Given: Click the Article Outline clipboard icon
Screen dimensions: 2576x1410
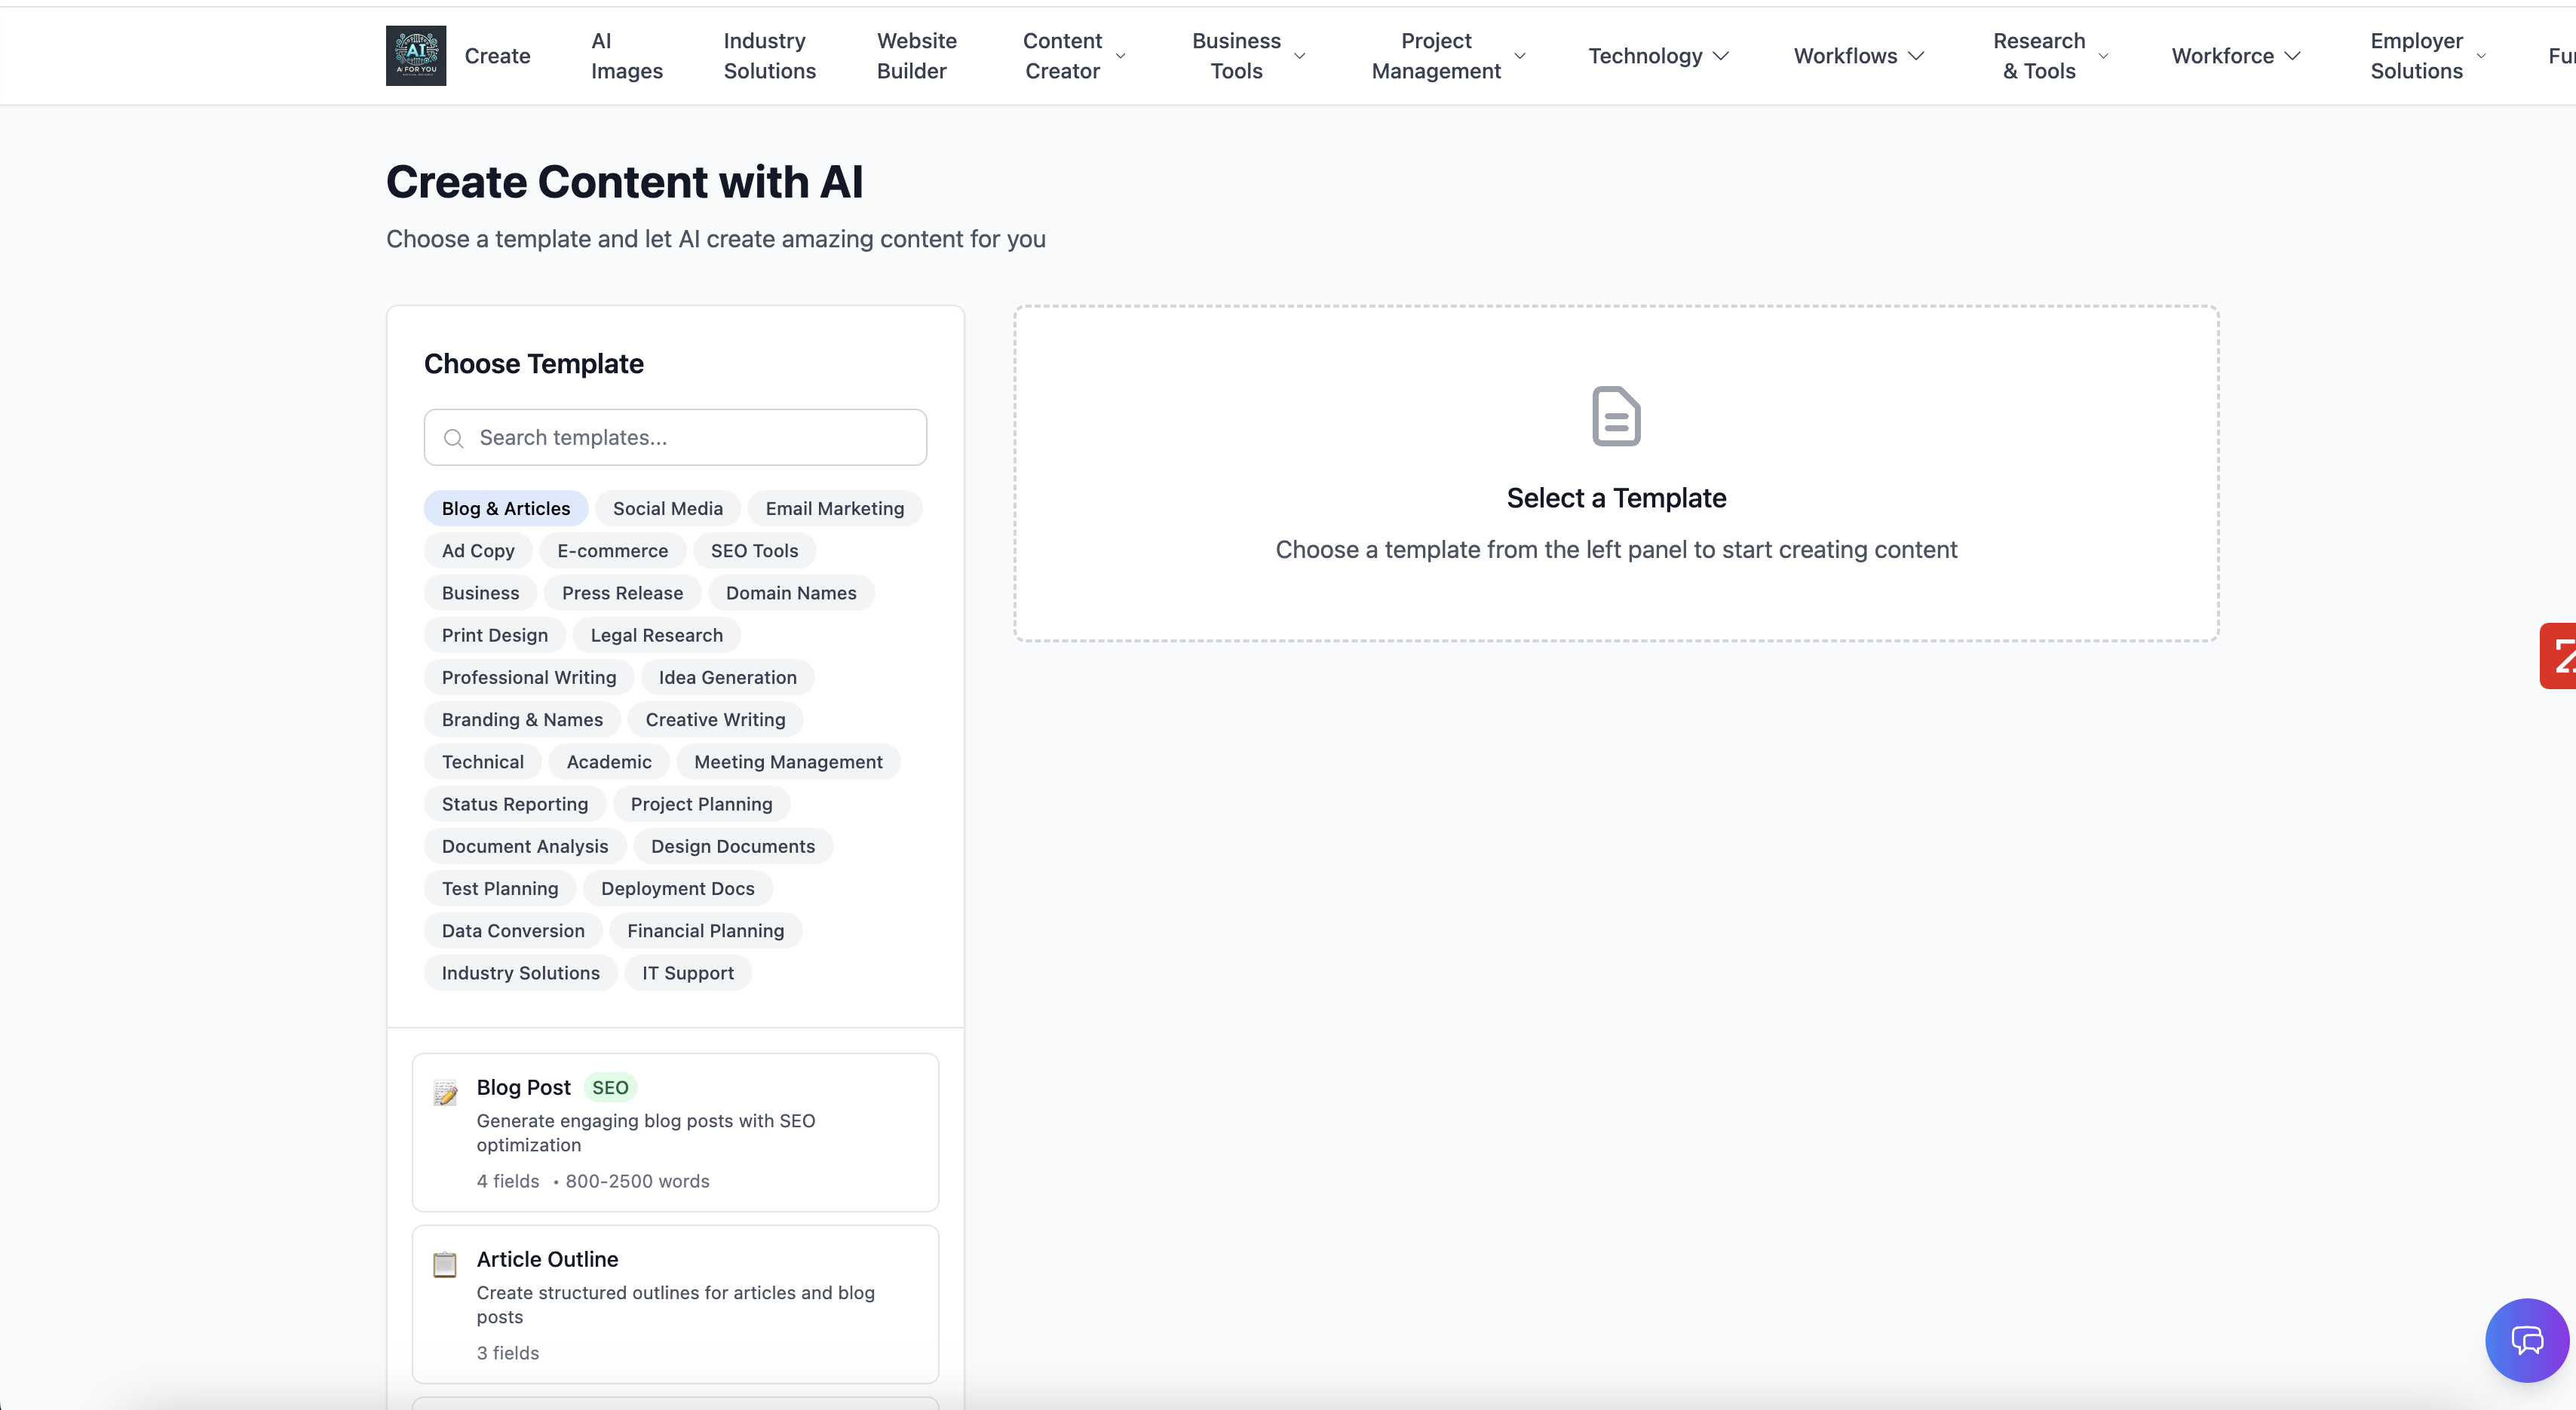Looking at the screenshot, I should [445, 1264].
